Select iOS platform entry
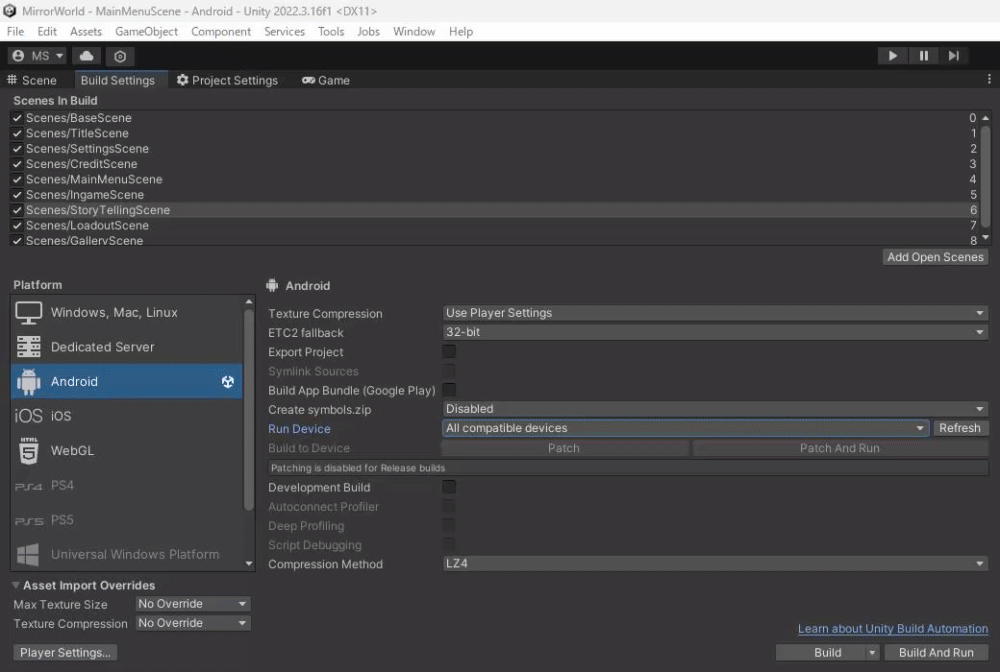The width and height of the screenshot is (1000, 672). tap(60, 416)
